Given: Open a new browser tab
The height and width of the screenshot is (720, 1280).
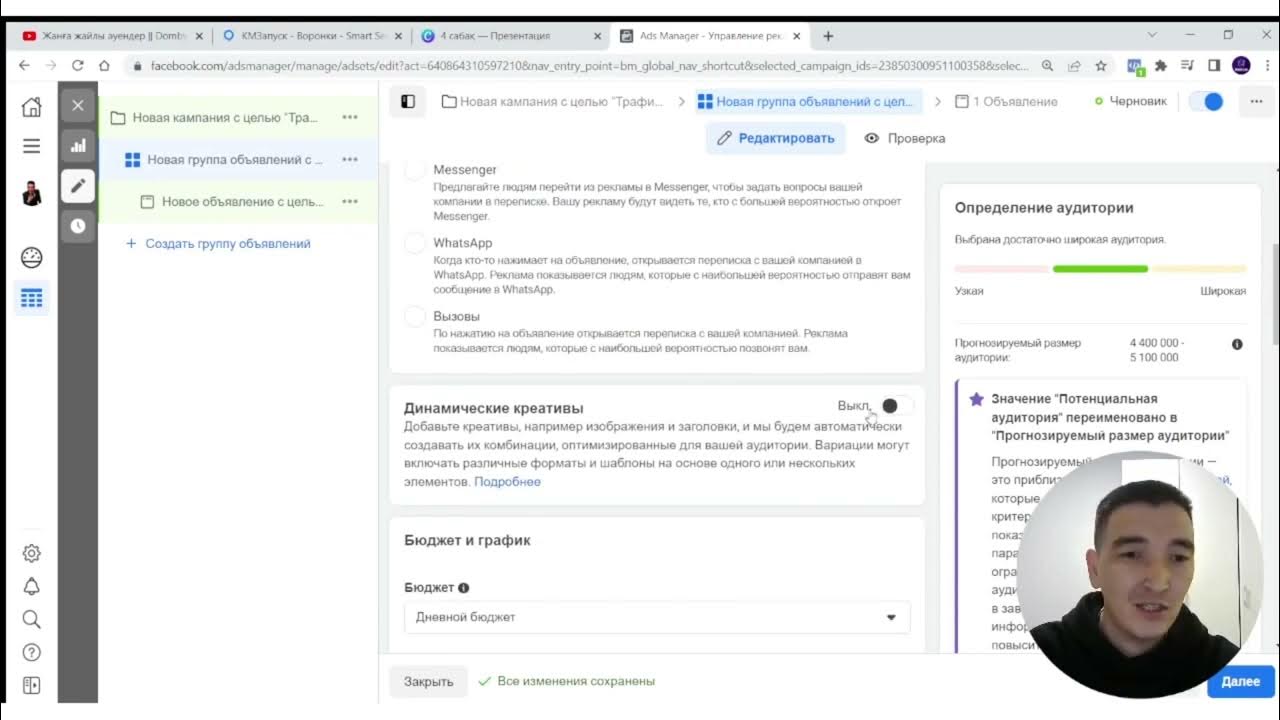Looking at the screenshot, I should (x=828, y=36).
